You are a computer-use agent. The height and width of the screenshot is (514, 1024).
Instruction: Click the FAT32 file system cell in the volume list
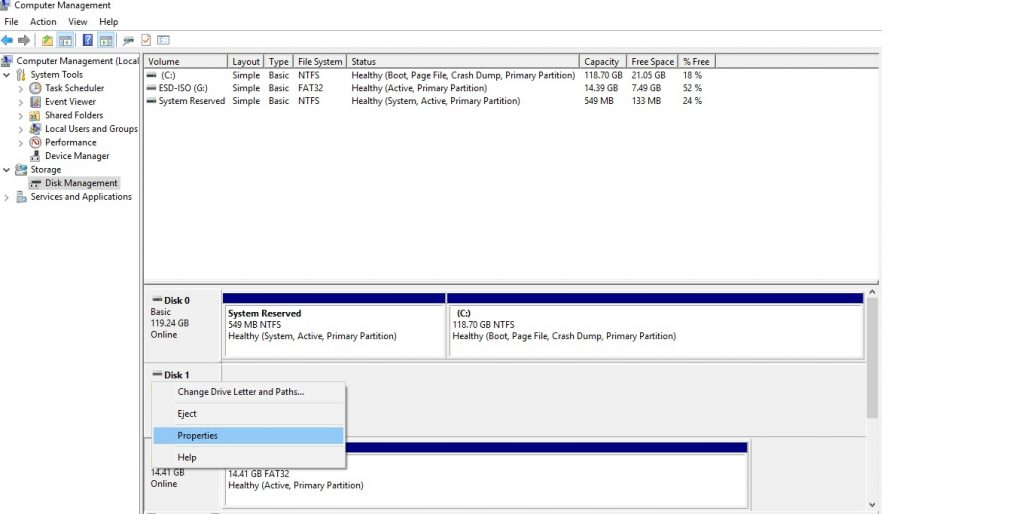coord(310,88)
